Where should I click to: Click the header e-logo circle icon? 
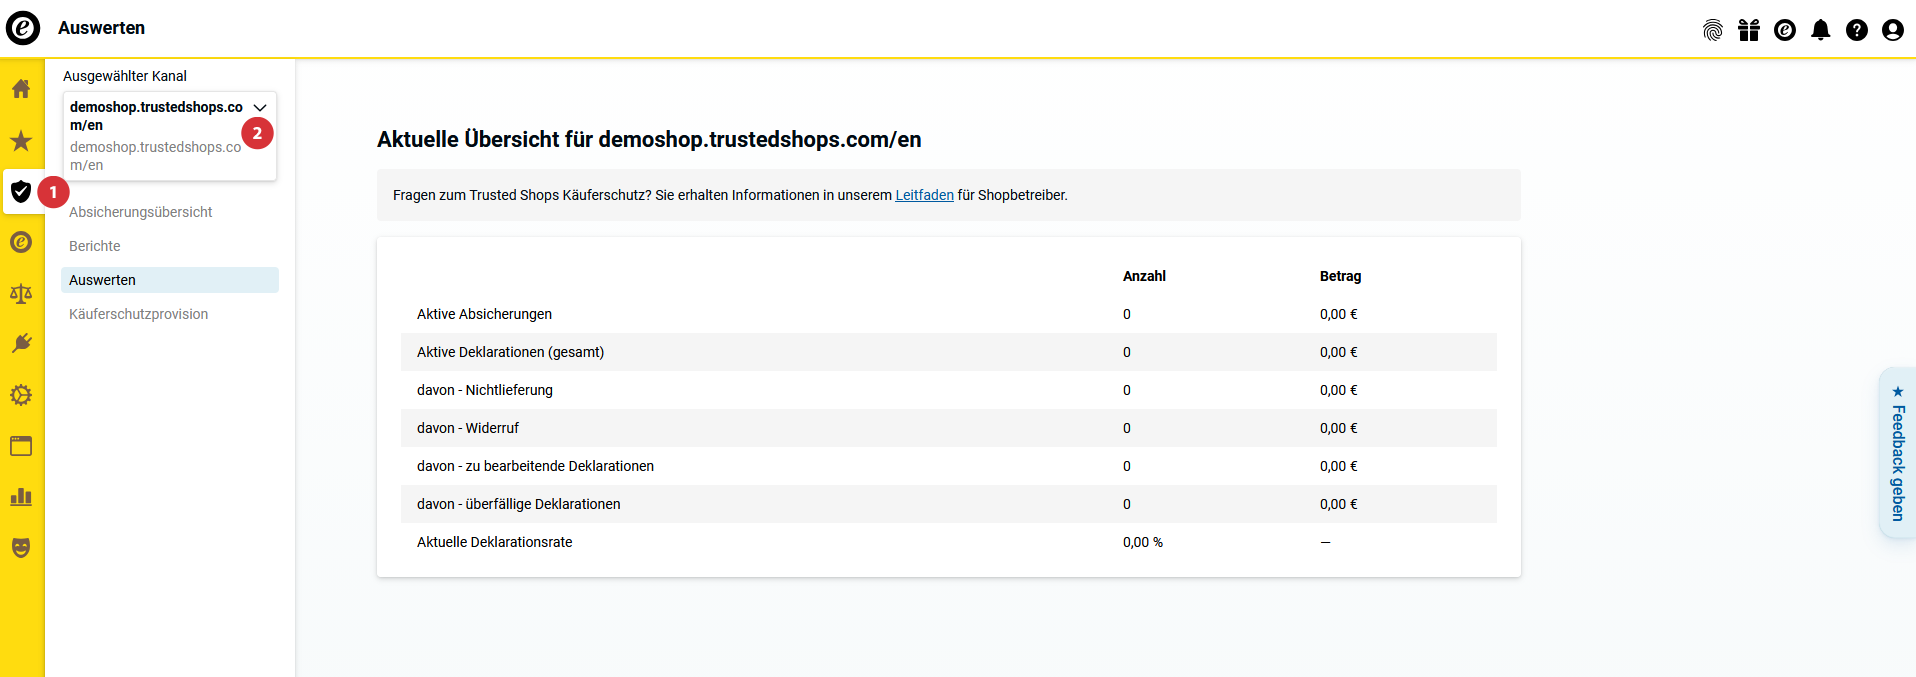click(x=1785, y=30)
